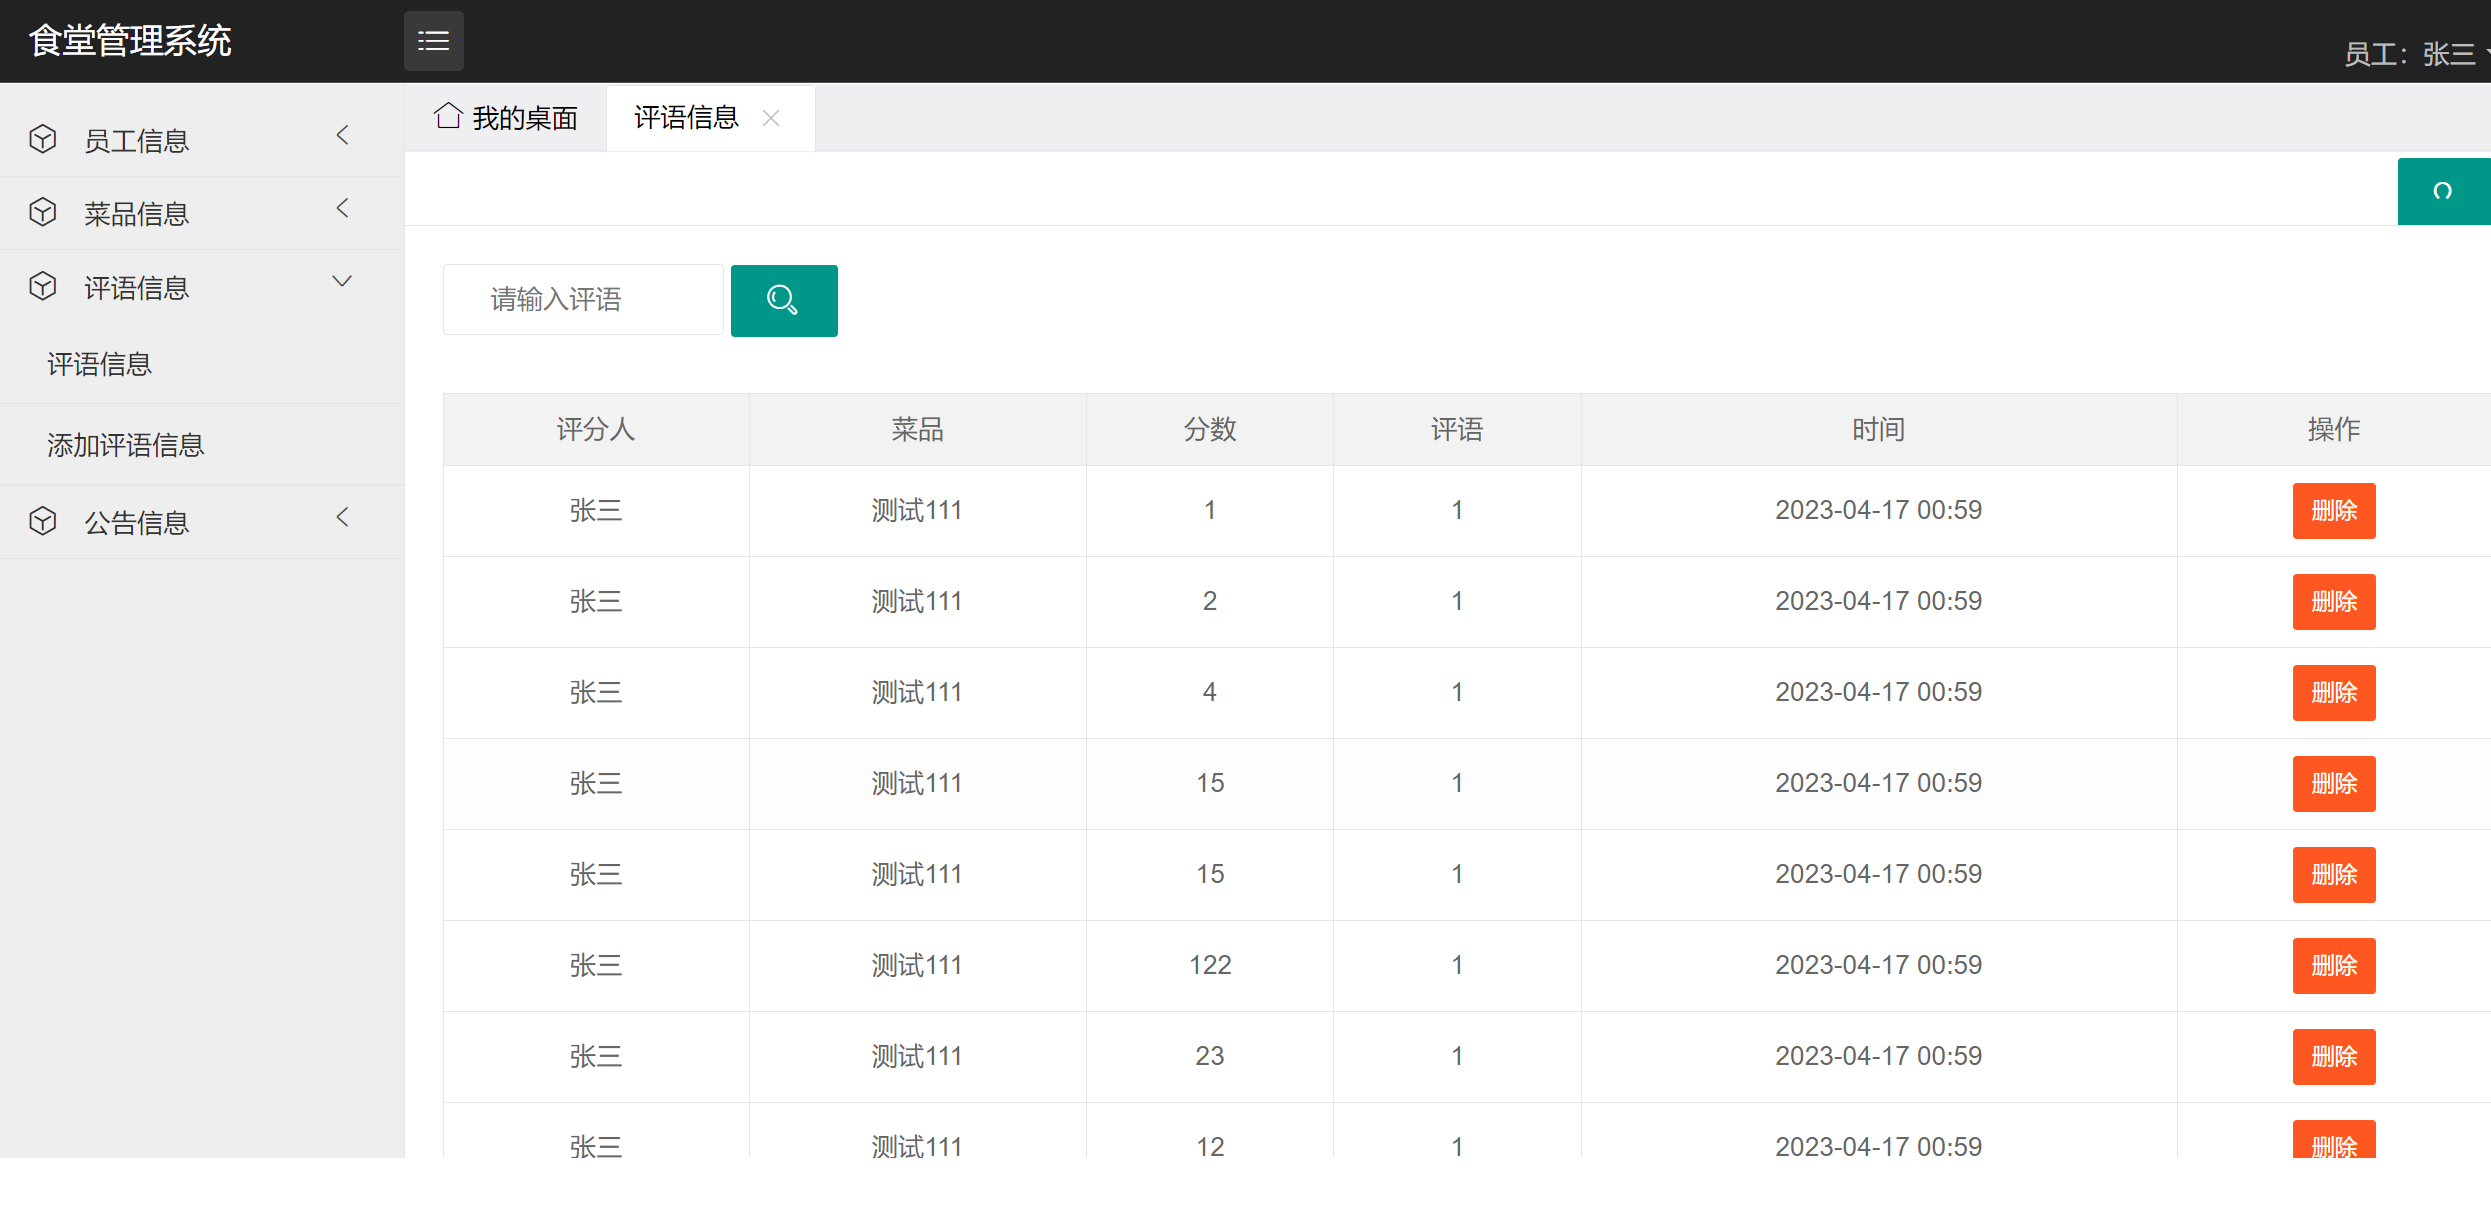Image resolution: width=2491 pixels, height=1212 pixels.
Task: Delete the row with score 23
Action: (x=2333, y=1056)
